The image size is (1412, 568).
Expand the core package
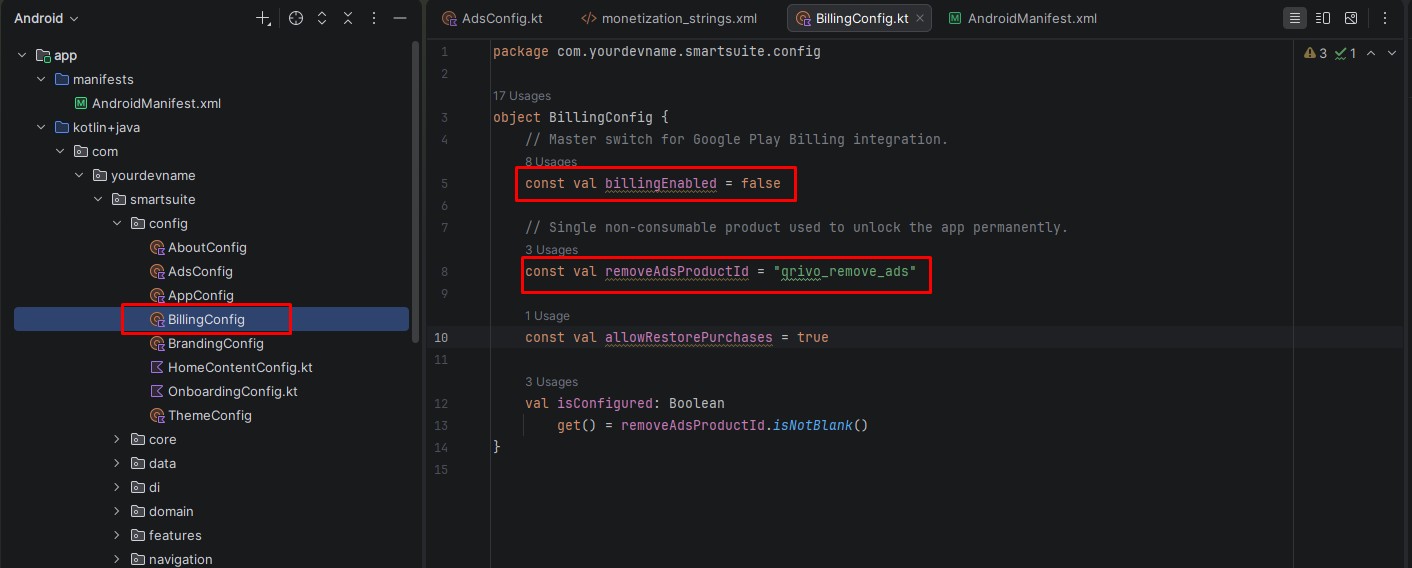coord(117,439)
